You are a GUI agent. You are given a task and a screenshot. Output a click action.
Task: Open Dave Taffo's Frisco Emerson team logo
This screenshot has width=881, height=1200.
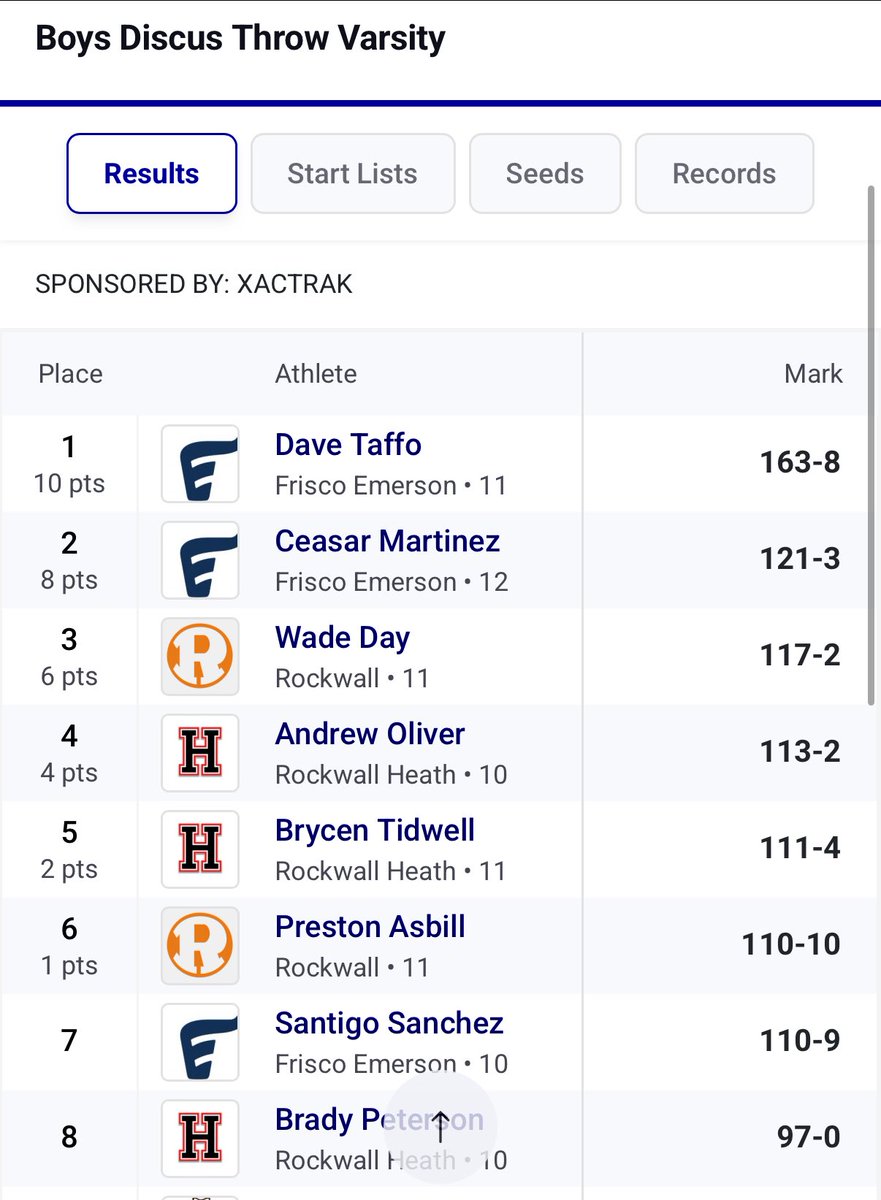(200, 464)
